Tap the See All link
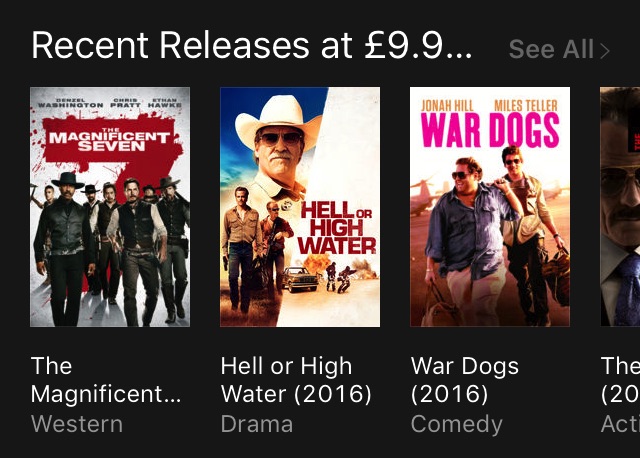640x458 pixels. (x=552, y=49)
